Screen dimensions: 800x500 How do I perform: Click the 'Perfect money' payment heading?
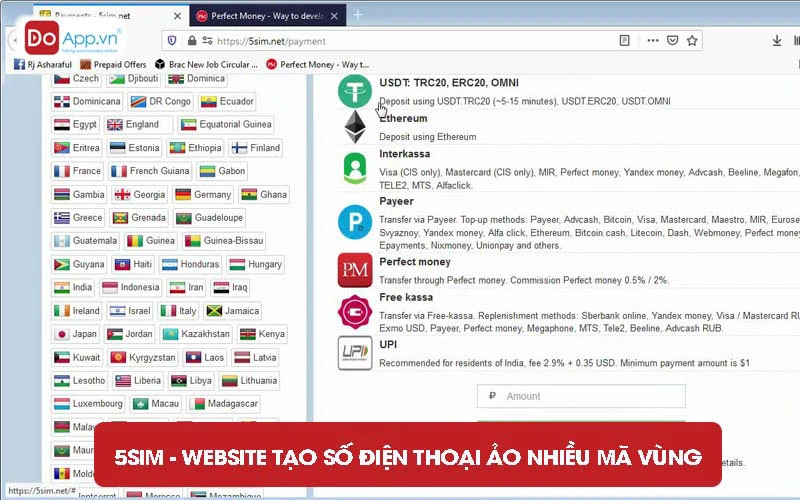point(415,262)
